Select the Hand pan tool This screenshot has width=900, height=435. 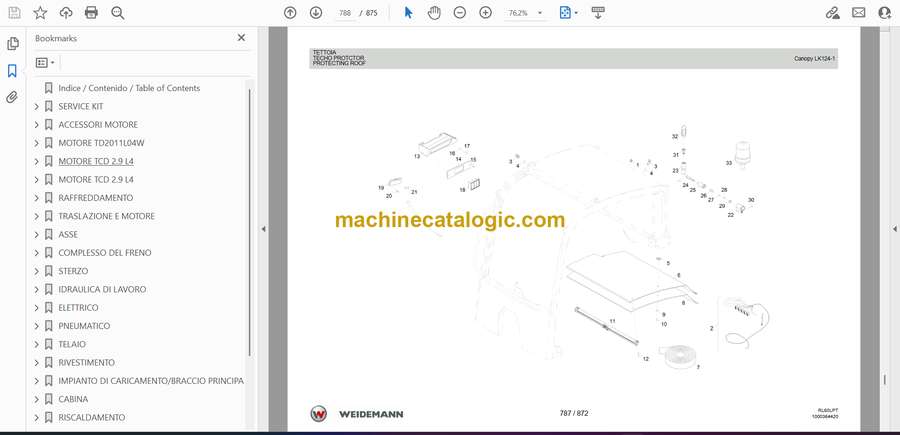click(x=435, y=13)
